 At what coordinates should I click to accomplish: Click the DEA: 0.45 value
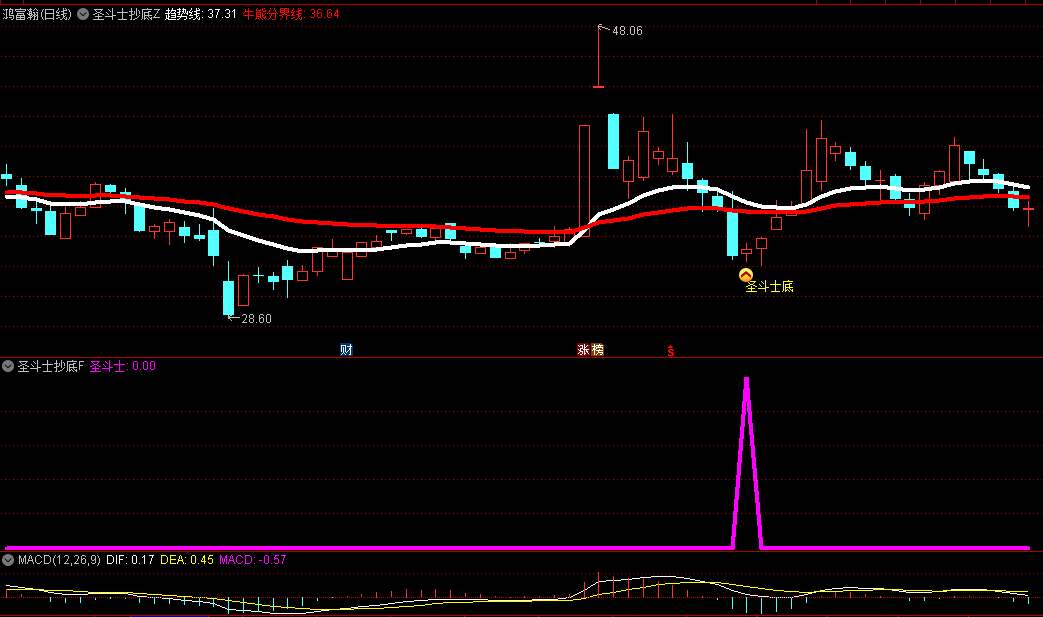click(x=187, y=560)
